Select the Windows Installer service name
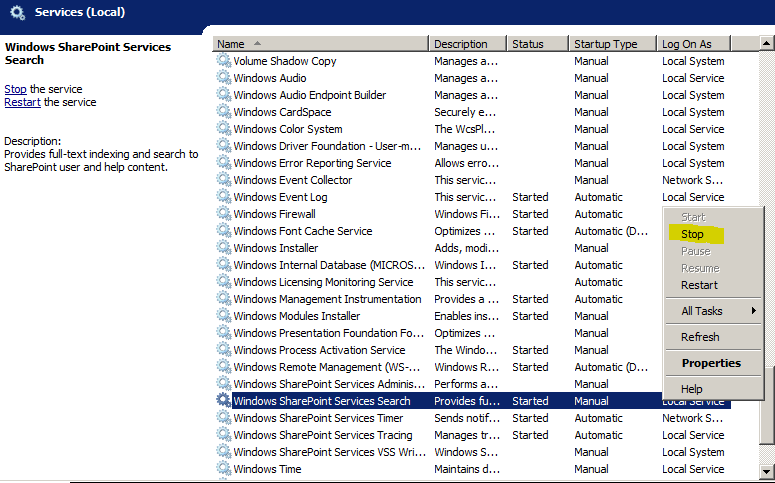775x483 pixels. [276, 248]
